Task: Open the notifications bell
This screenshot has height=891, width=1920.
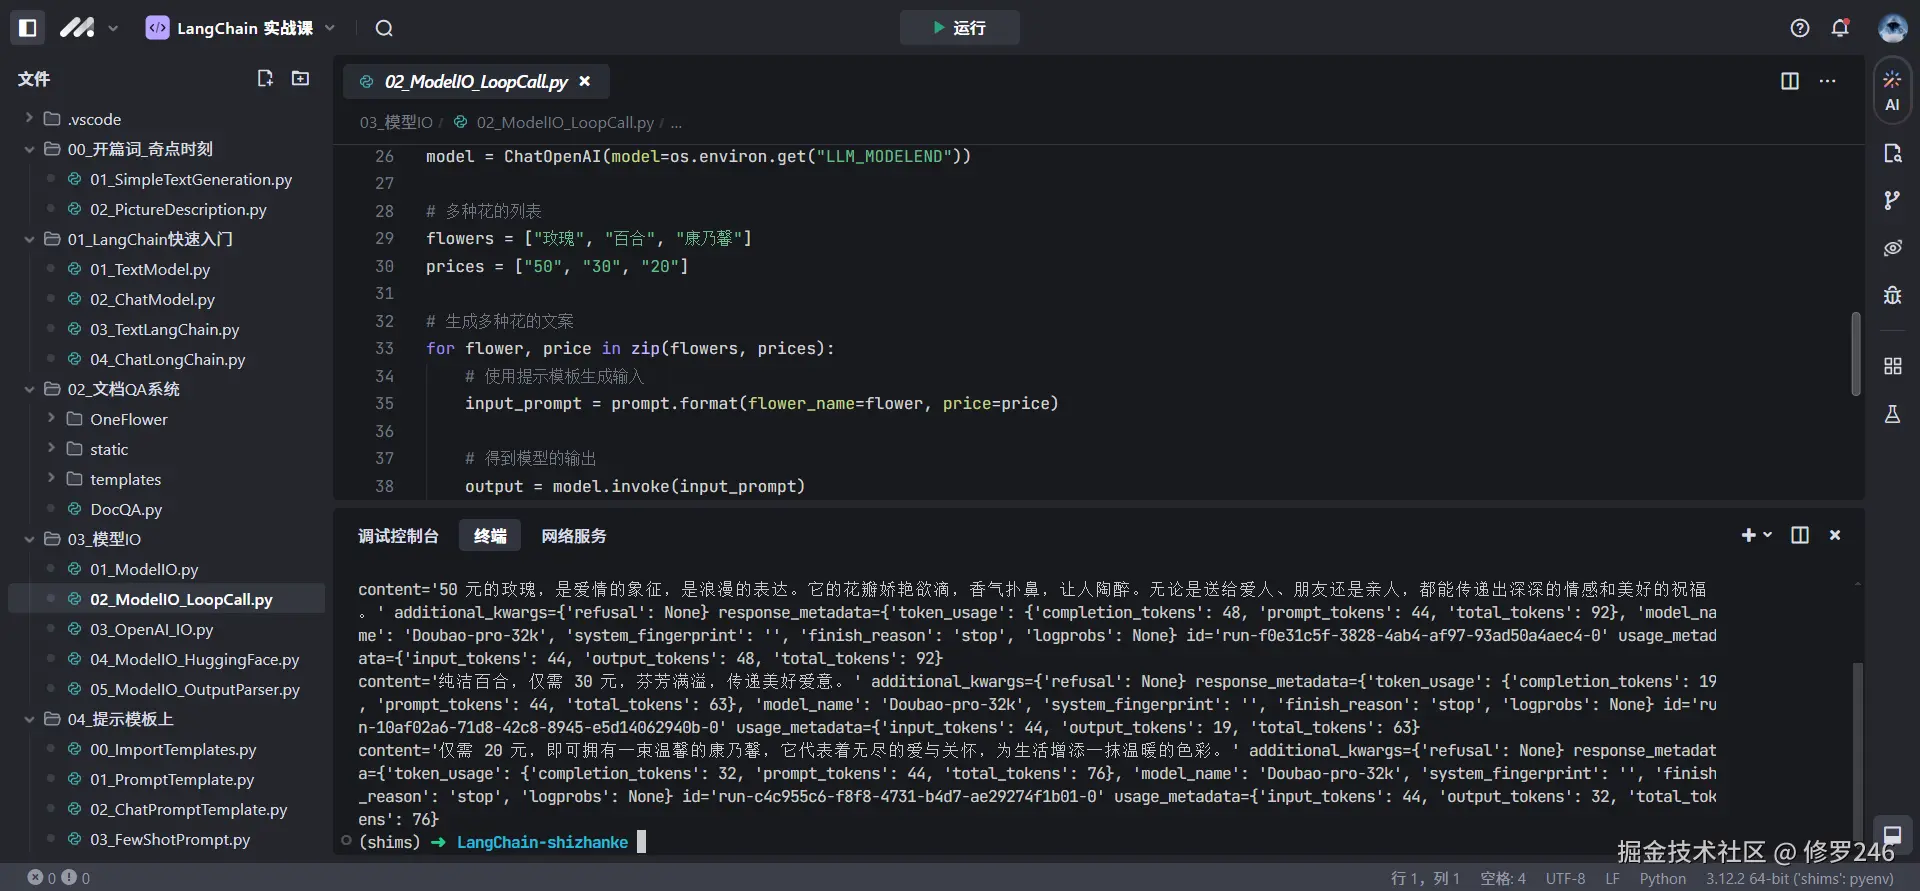Action: tap(1840, 28)
